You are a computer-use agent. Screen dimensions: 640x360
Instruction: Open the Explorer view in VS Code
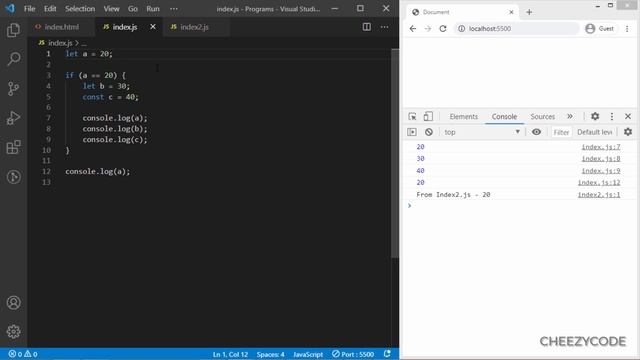(13, 30)
